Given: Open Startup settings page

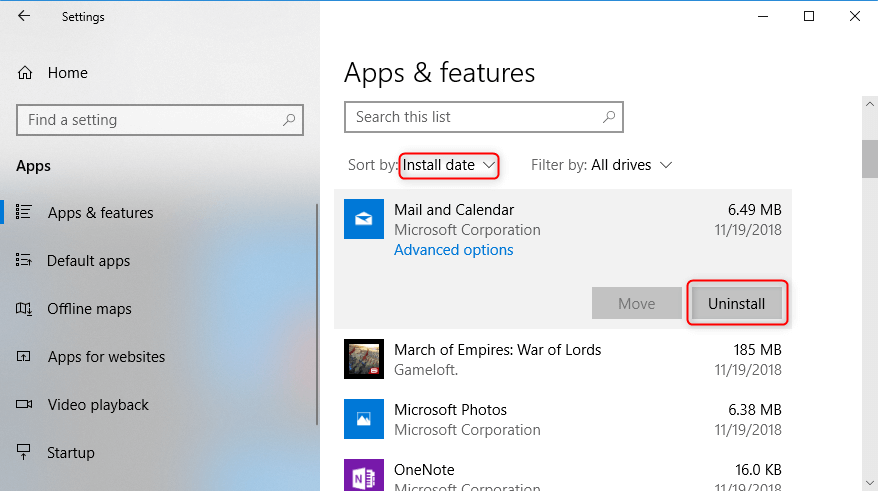Looking at the screenshot, I should tap(71, 452).
